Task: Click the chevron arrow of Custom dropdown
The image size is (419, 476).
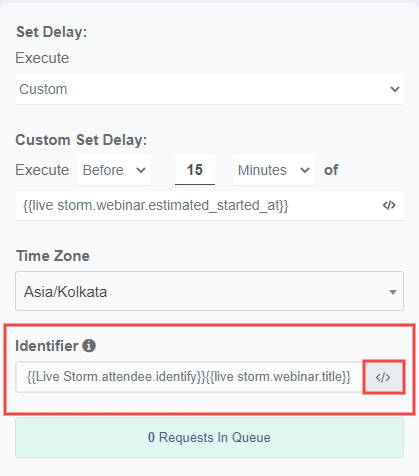Action: [395, 89]
